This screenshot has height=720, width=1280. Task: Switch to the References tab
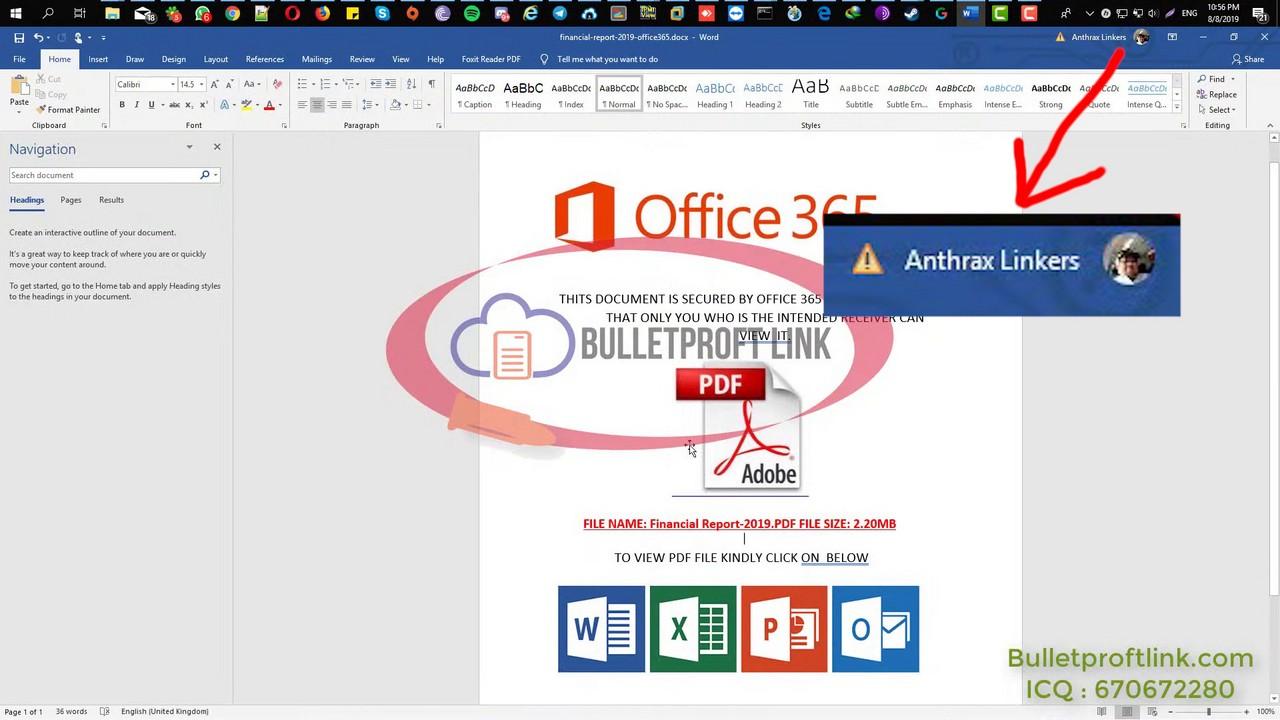point(265,59)
